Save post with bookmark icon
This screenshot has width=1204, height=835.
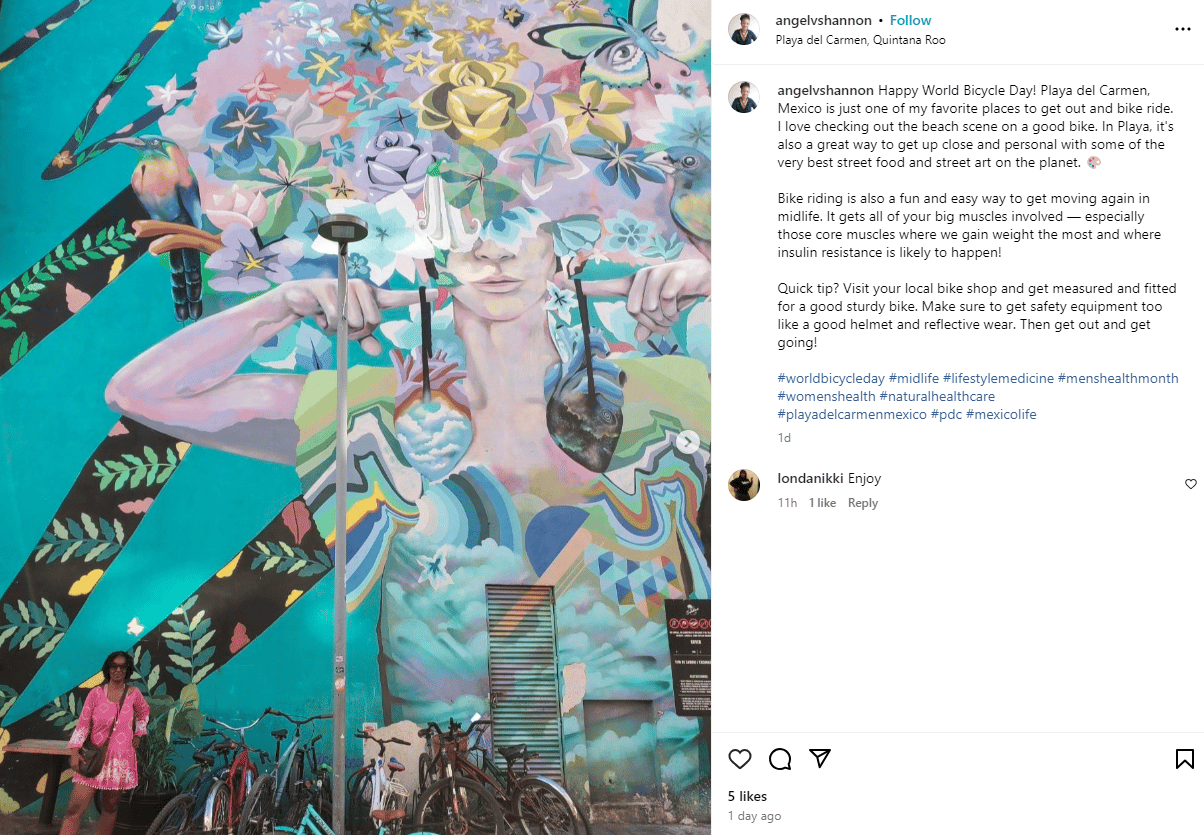[1184, 759]
